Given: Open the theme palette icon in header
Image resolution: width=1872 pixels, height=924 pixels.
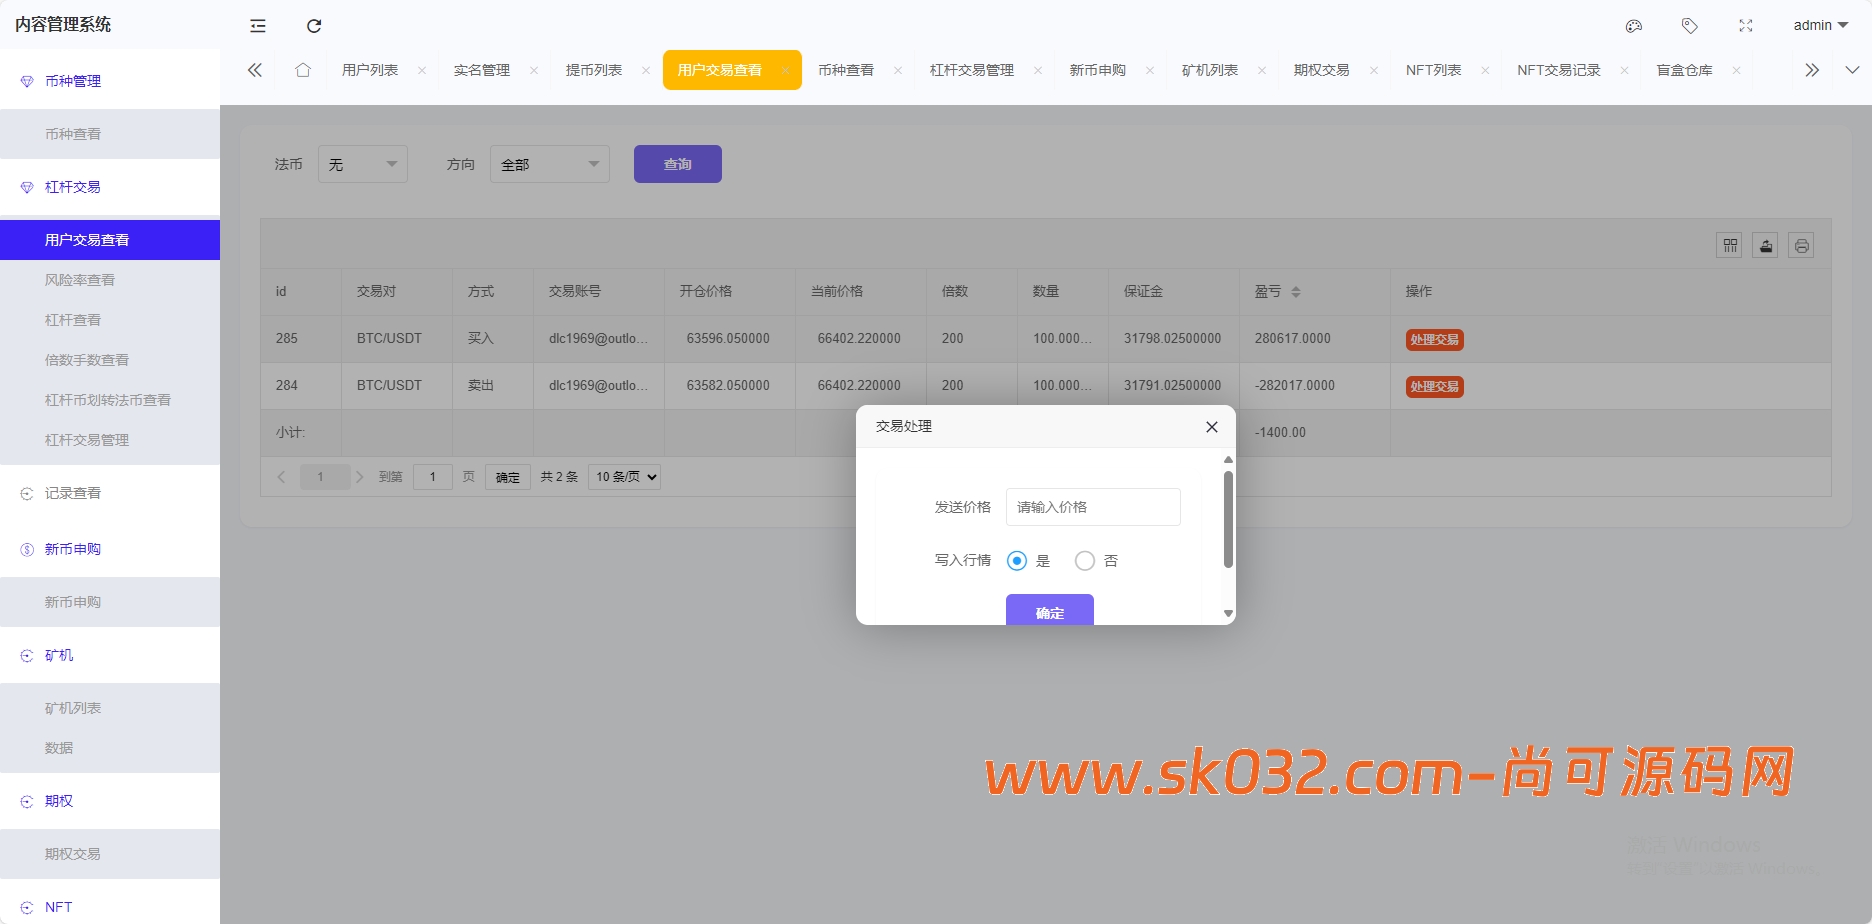Looking at the screenshot, I should pyautogui.click(x=1634, y=25).
